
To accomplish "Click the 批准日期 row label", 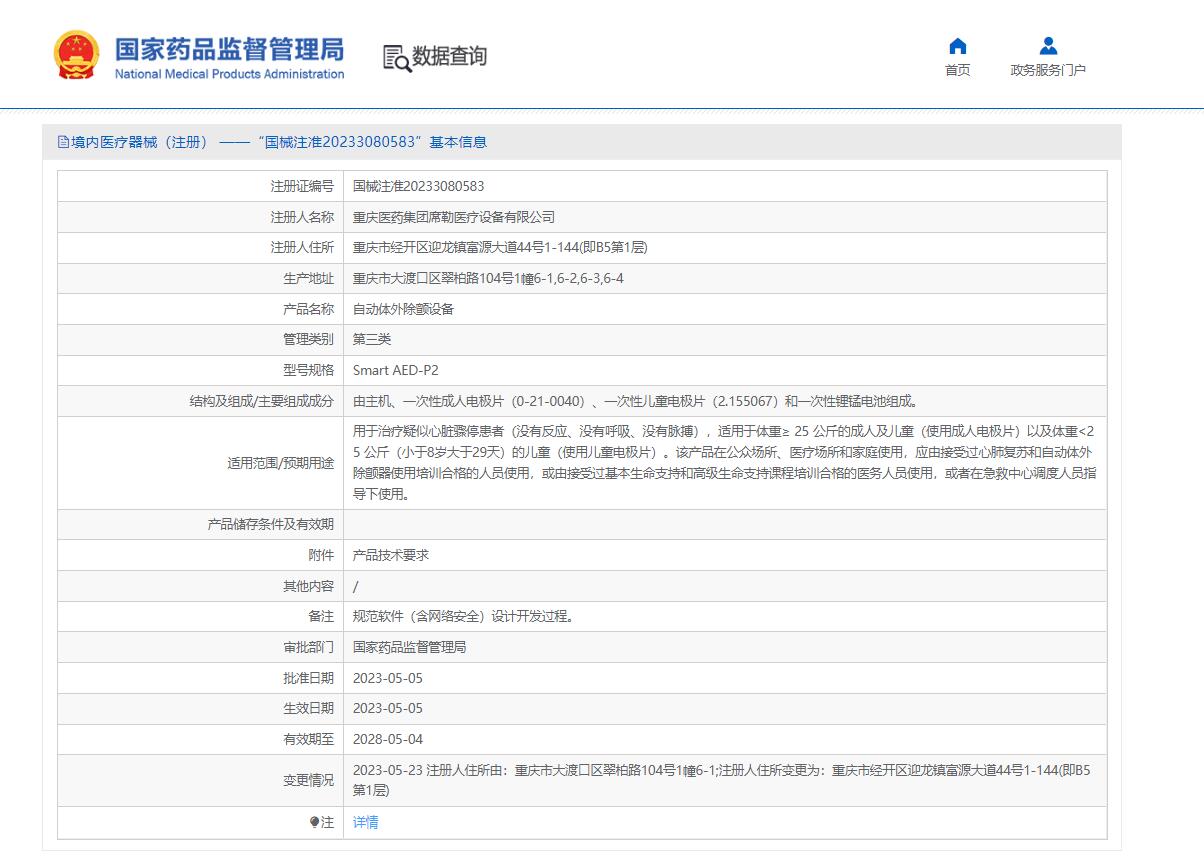I will 308,678.
